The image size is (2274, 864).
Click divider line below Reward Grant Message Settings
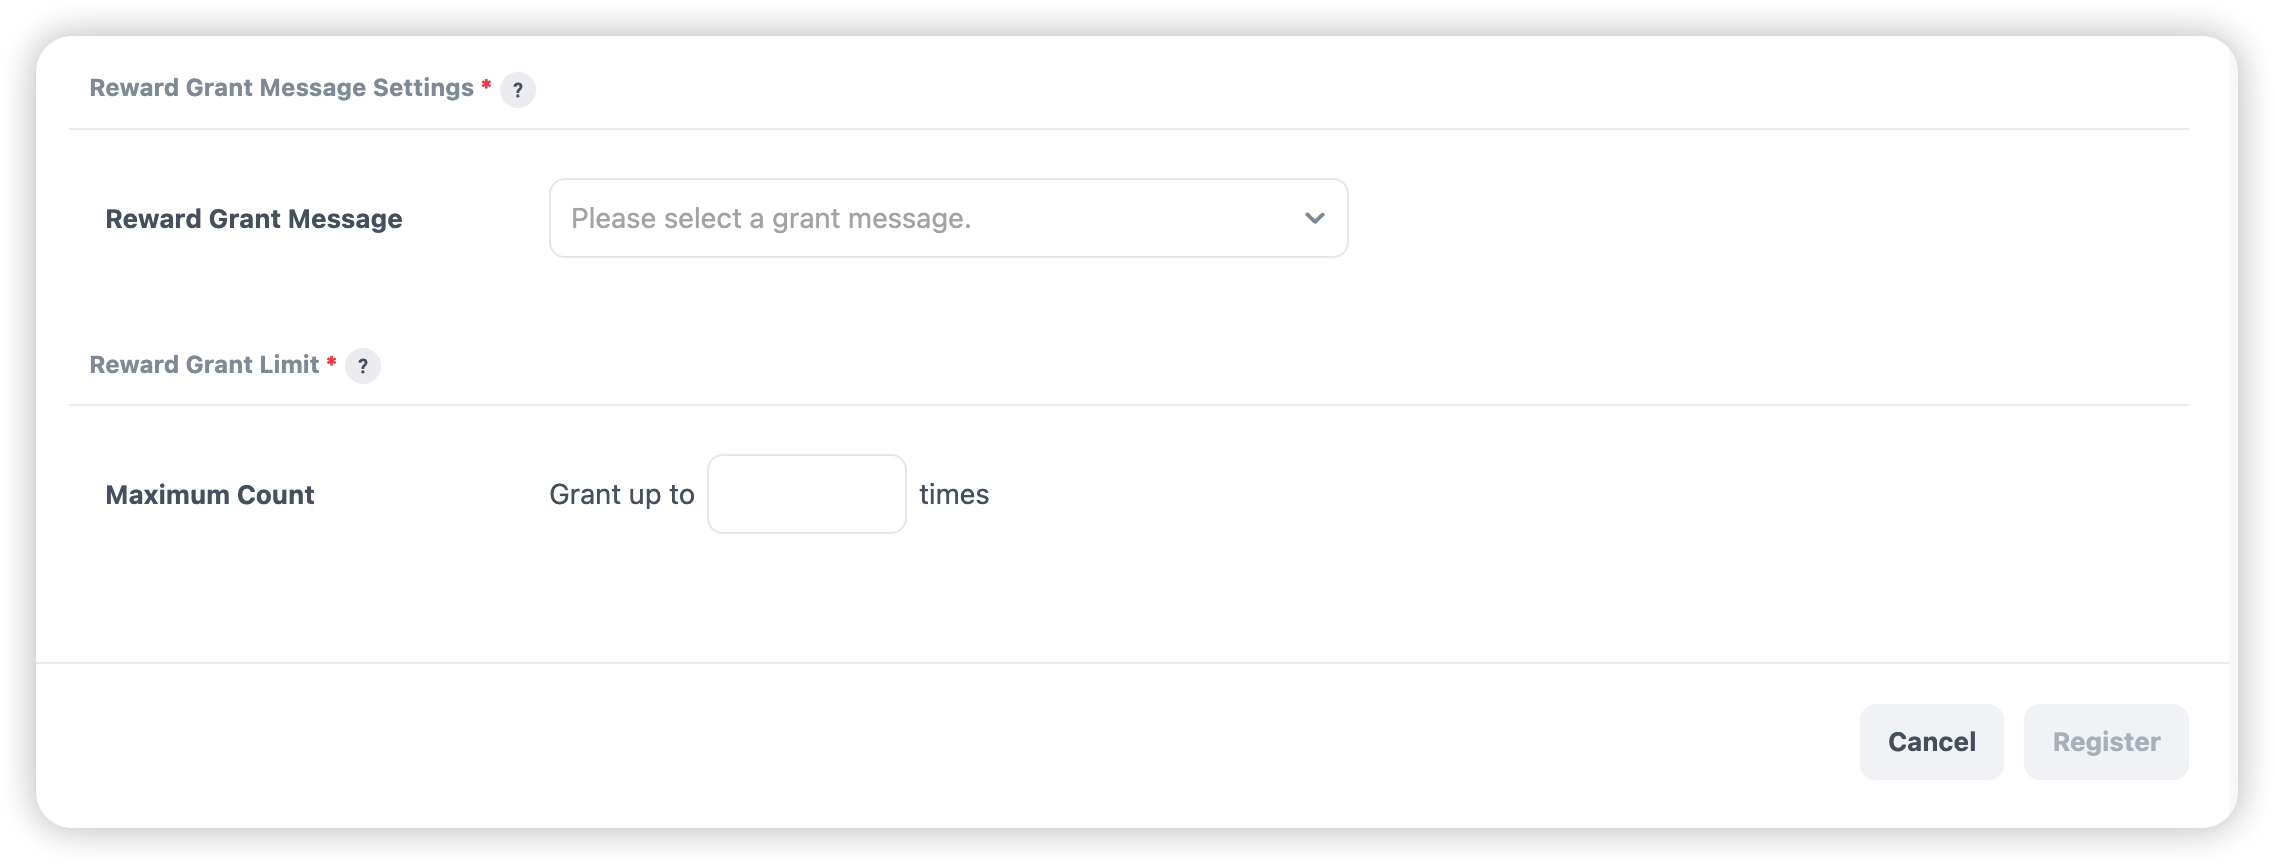1128,129
